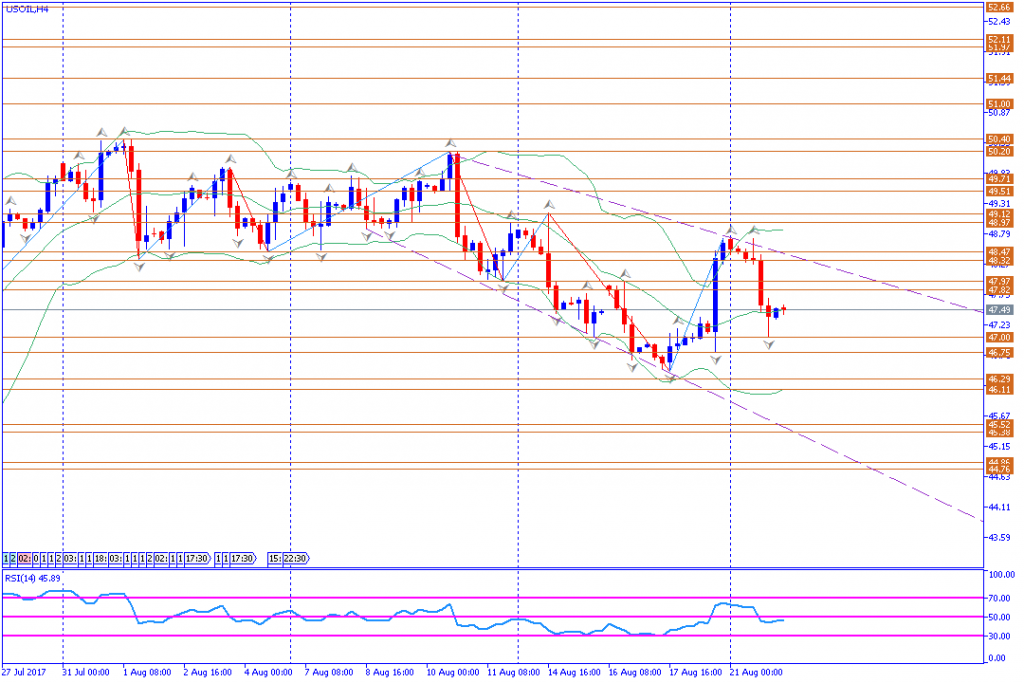Select the 18: event marker tag
This screenshot has width=1024, height=683.
click(x=101, y=558)
